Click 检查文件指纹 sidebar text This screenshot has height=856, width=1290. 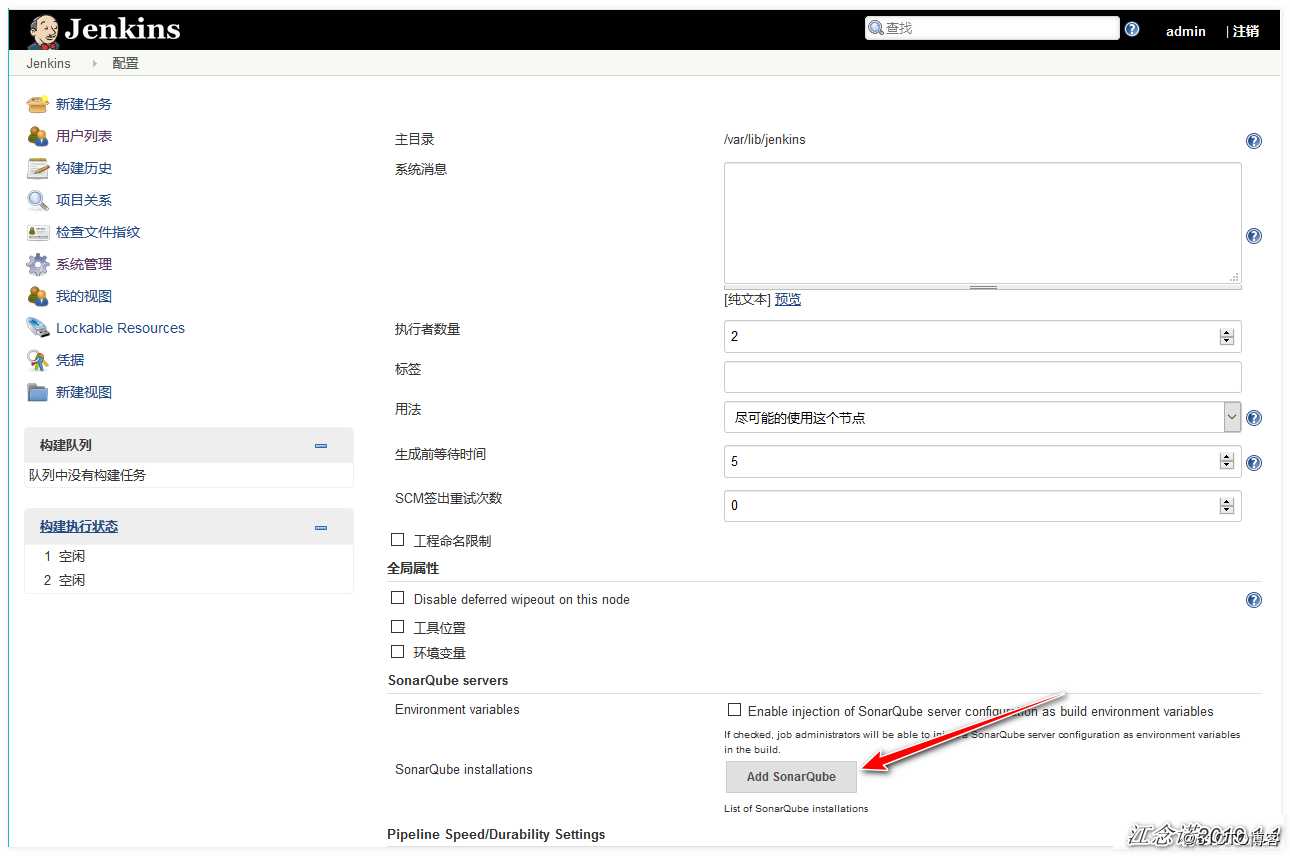(x=98, y=232)
